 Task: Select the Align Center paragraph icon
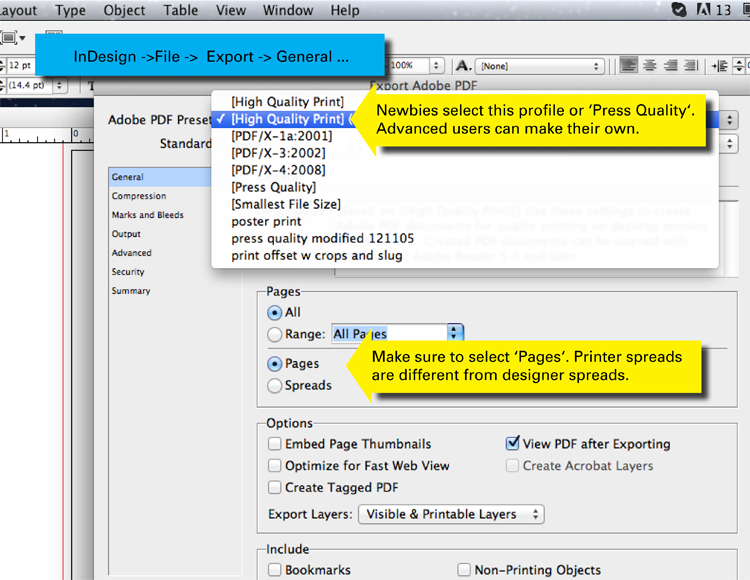pyautogui.click(x=650, y=65)
